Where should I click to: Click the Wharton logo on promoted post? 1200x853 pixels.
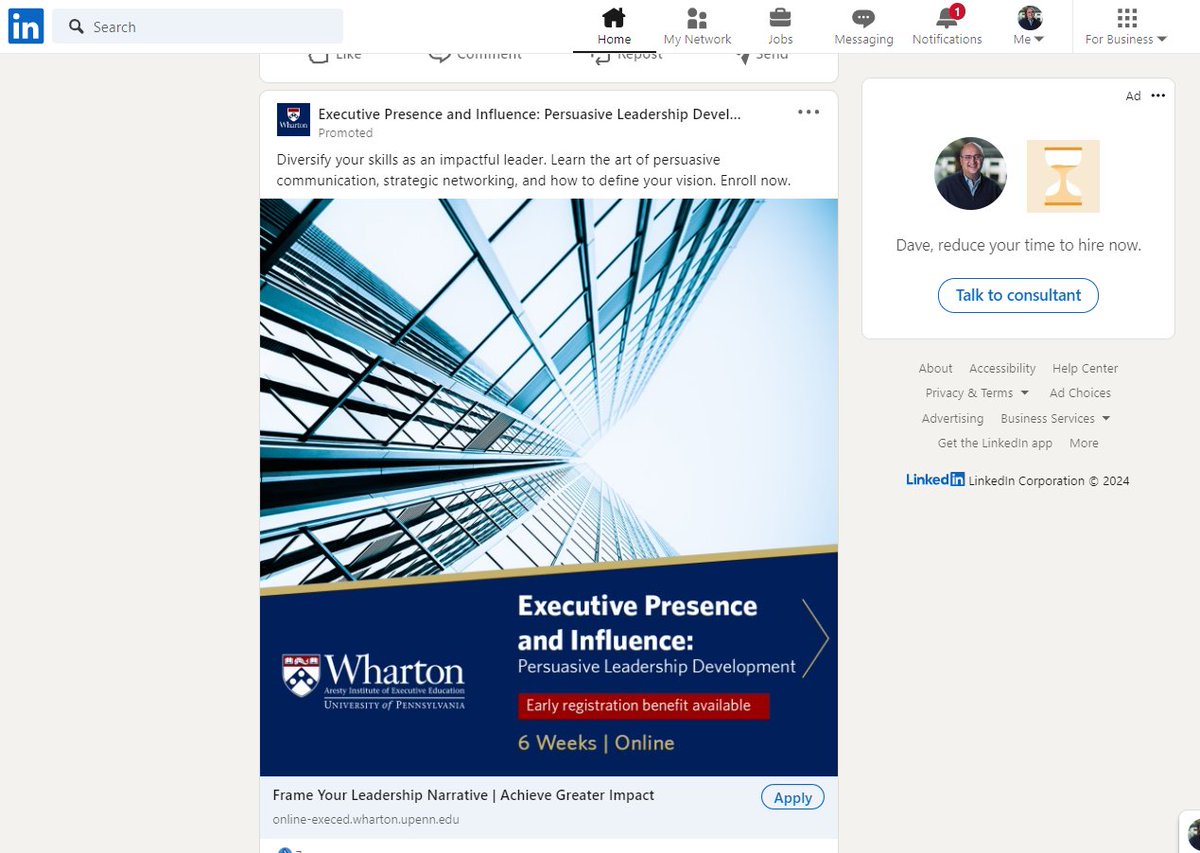[x=293, y=120]
